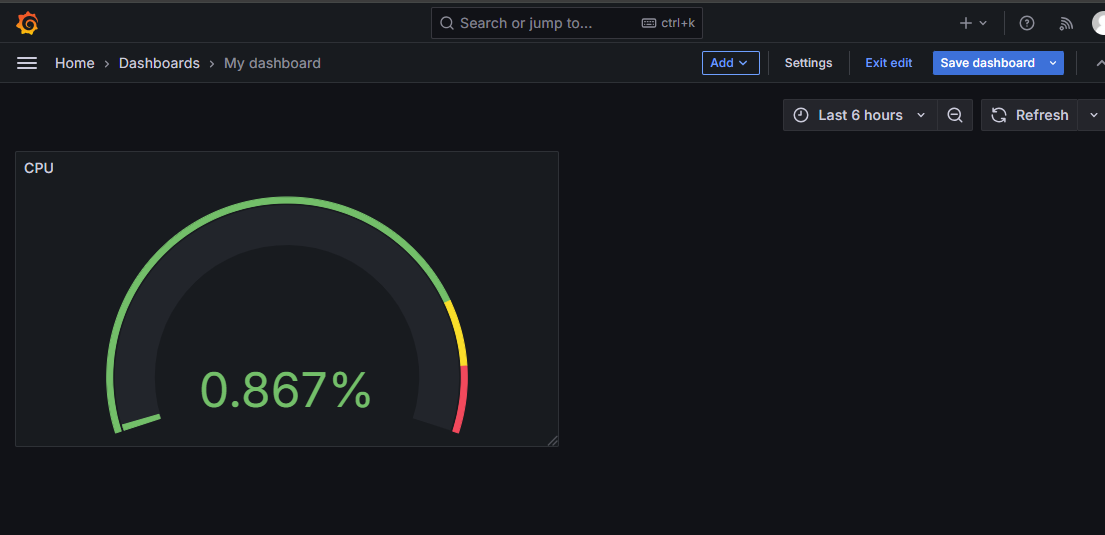
Task: Click Exit edit
Action: (x=889, y=63)
